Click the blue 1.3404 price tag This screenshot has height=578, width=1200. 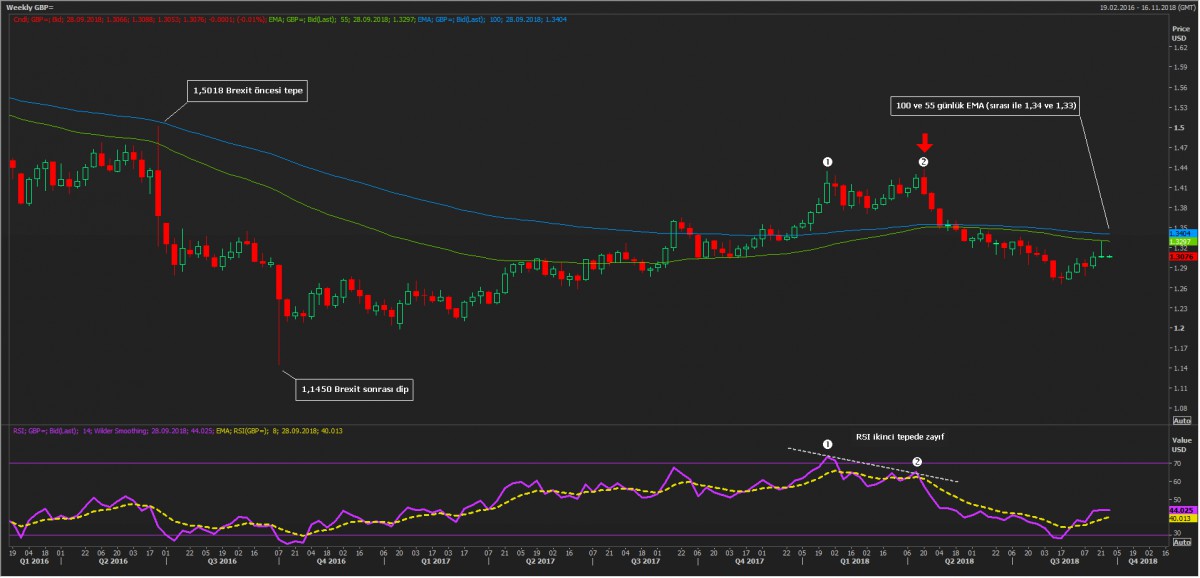tap(1180, 232)
